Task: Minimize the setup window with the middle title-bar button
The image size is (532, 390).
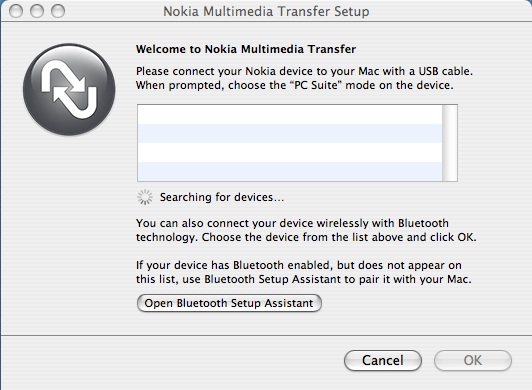Action: (37, 11)
